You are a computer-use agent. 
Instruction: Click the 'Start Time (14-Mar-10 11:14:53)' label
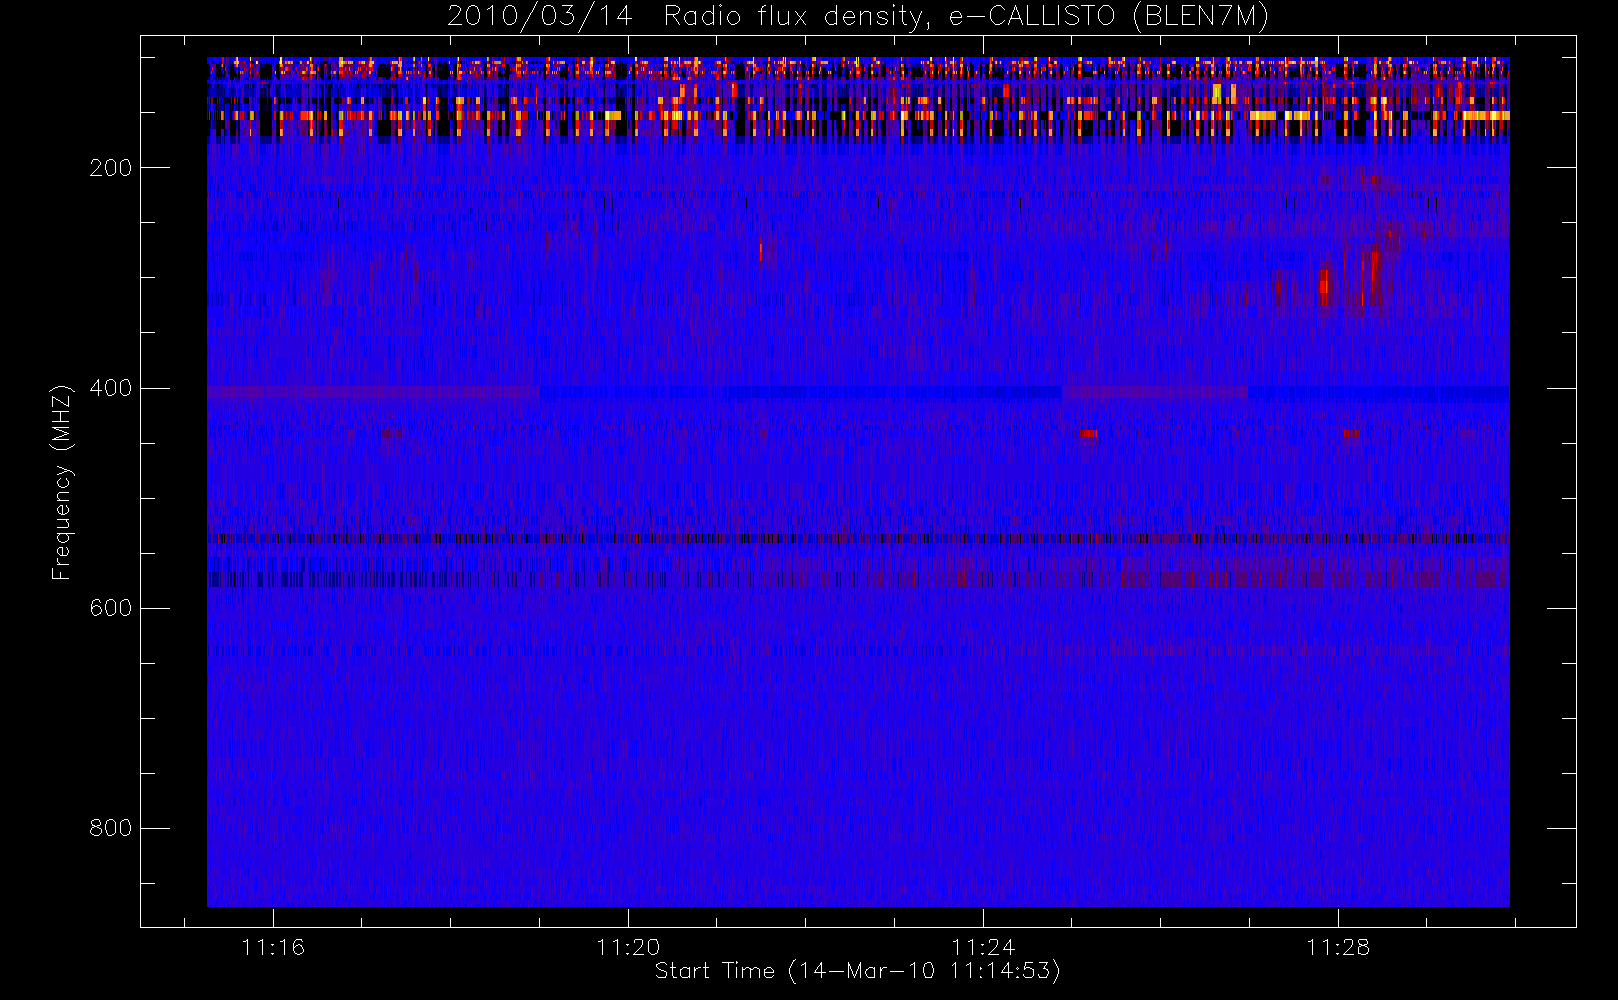tap(857, 971)
